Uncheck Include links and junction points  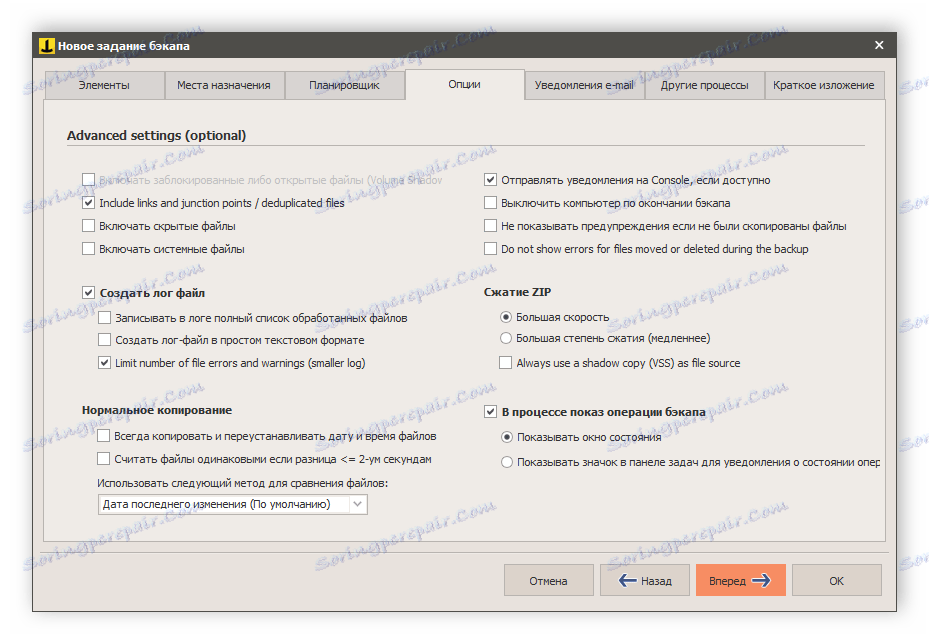(88, 203)
